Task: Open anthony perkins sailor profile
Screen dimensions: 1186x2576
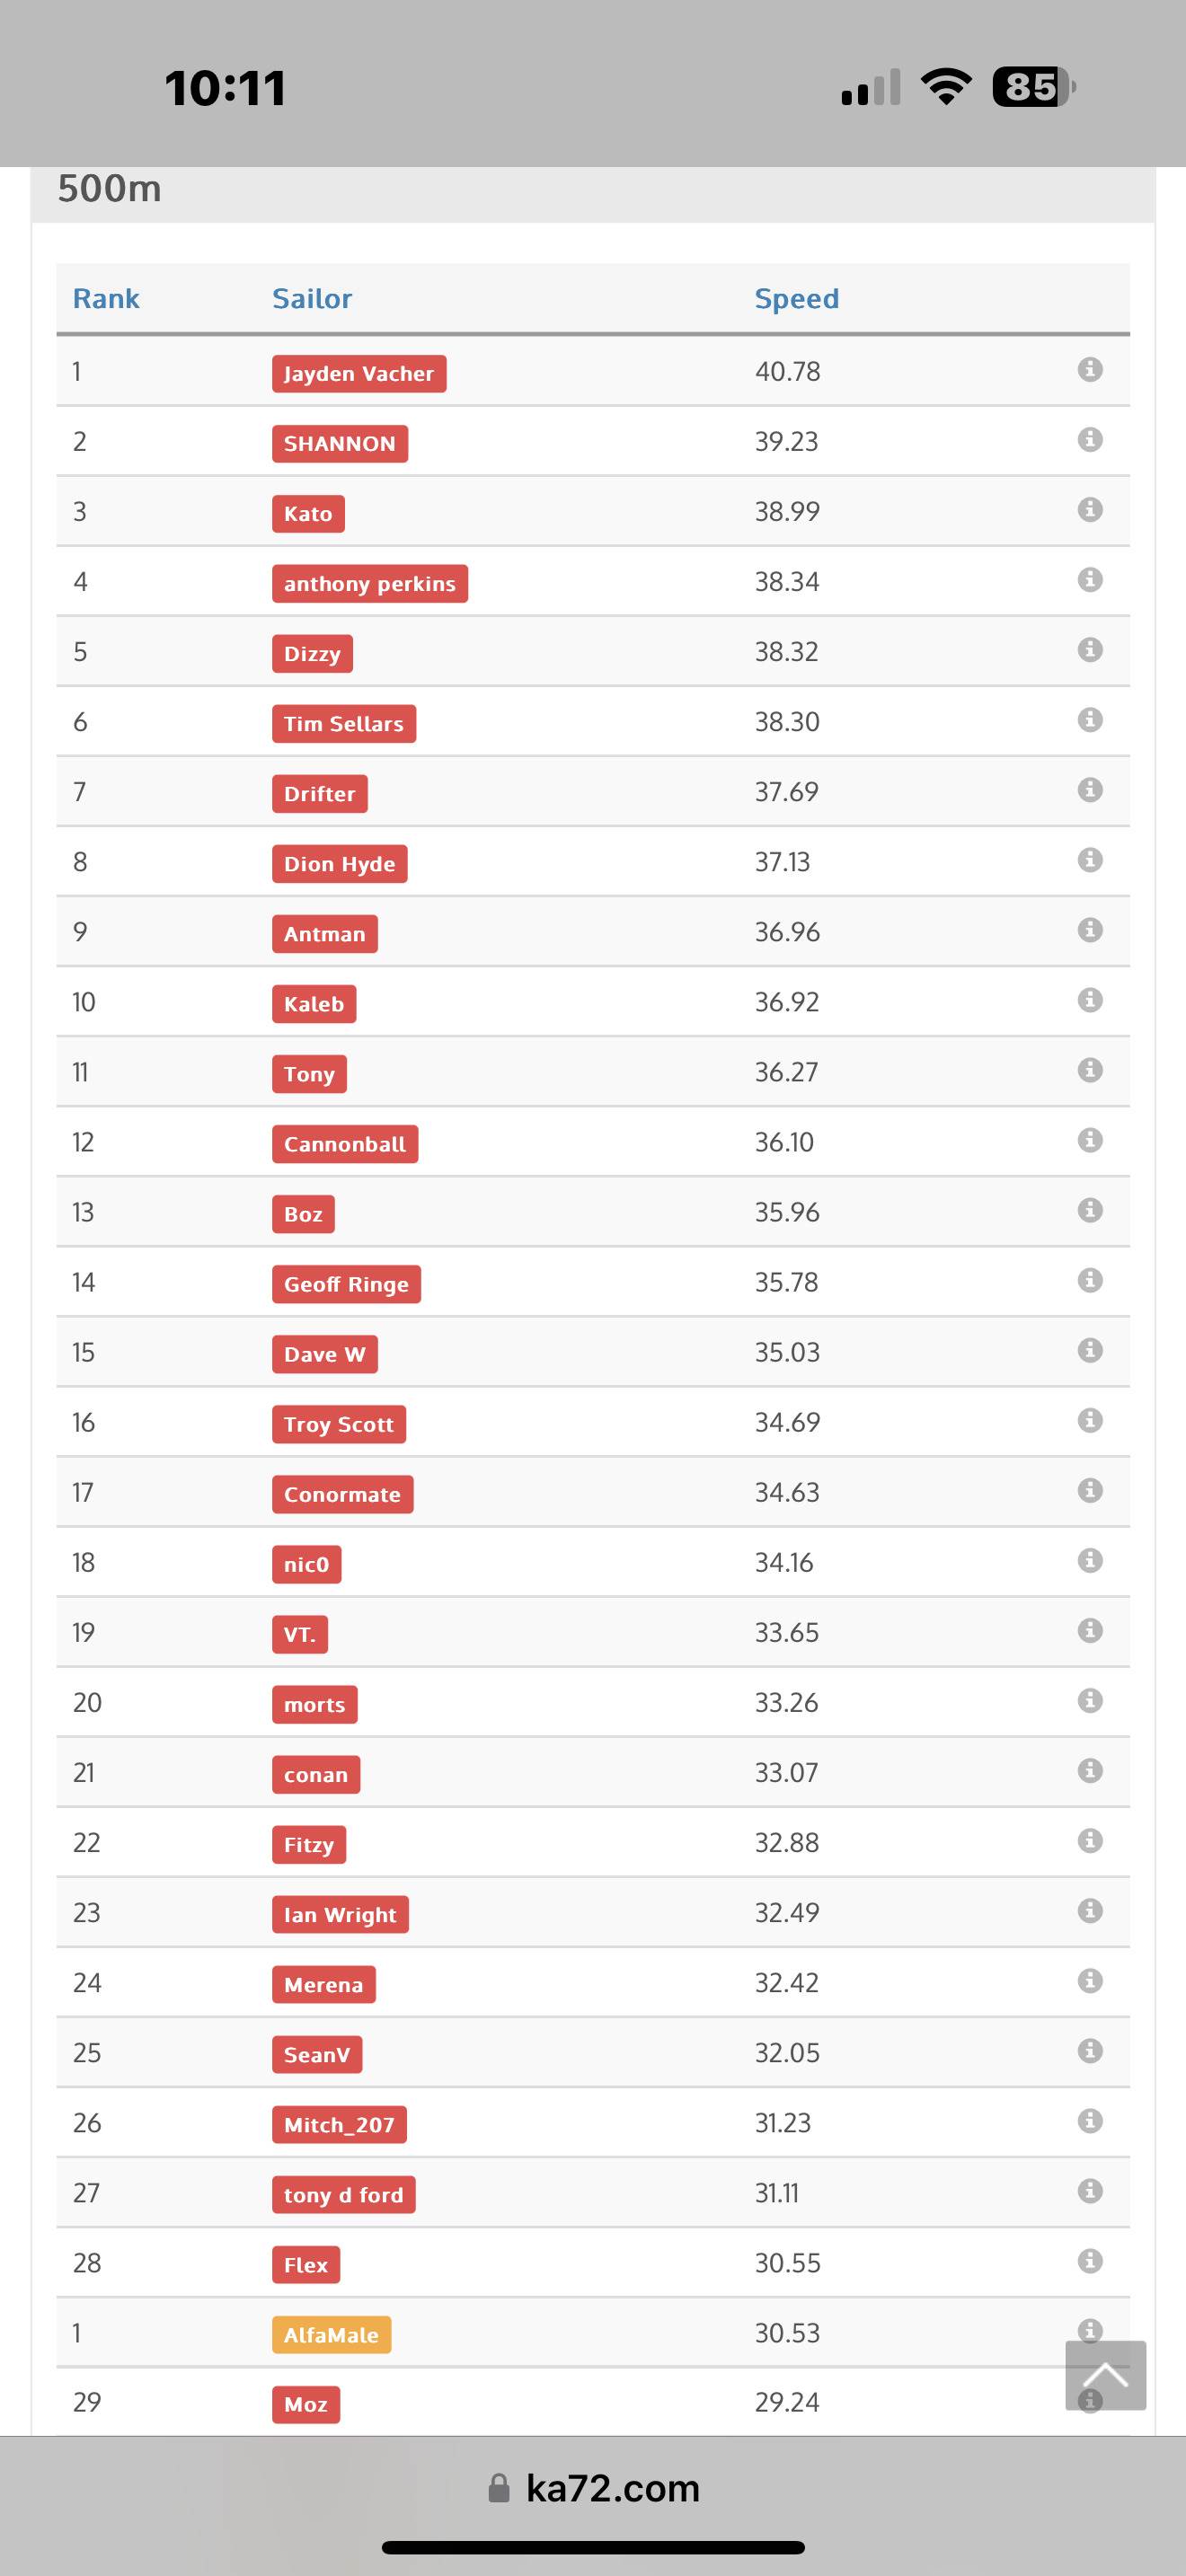Action: (x=369, y=584)
